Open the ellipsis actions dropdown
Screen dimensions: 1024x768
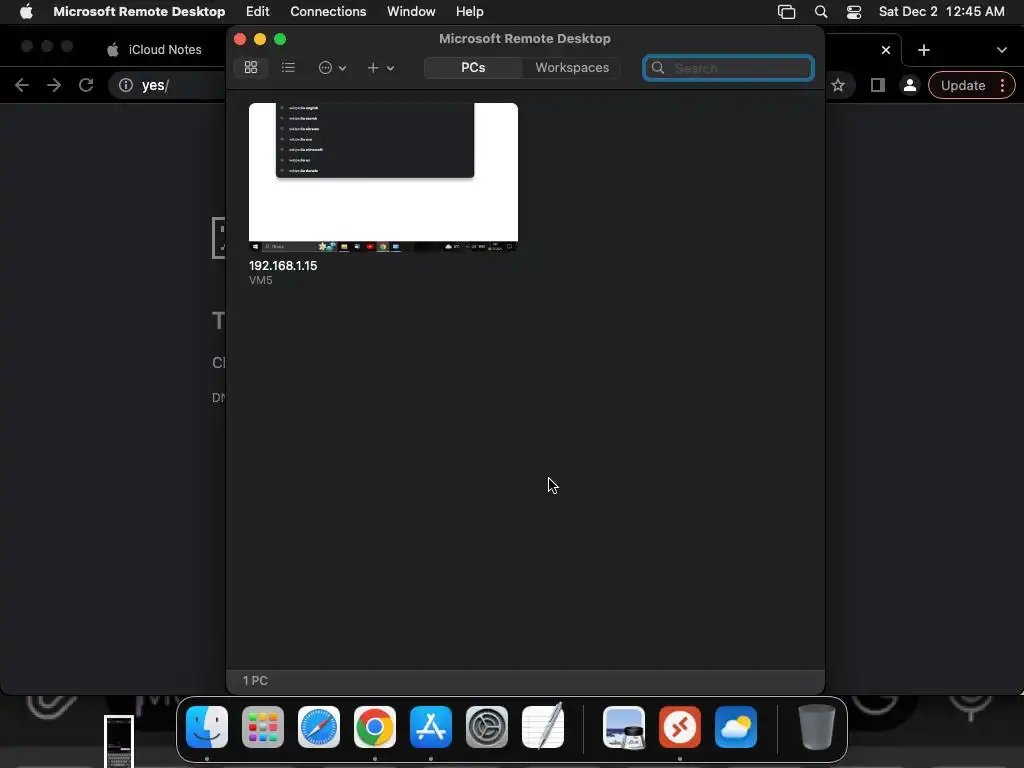332,67
